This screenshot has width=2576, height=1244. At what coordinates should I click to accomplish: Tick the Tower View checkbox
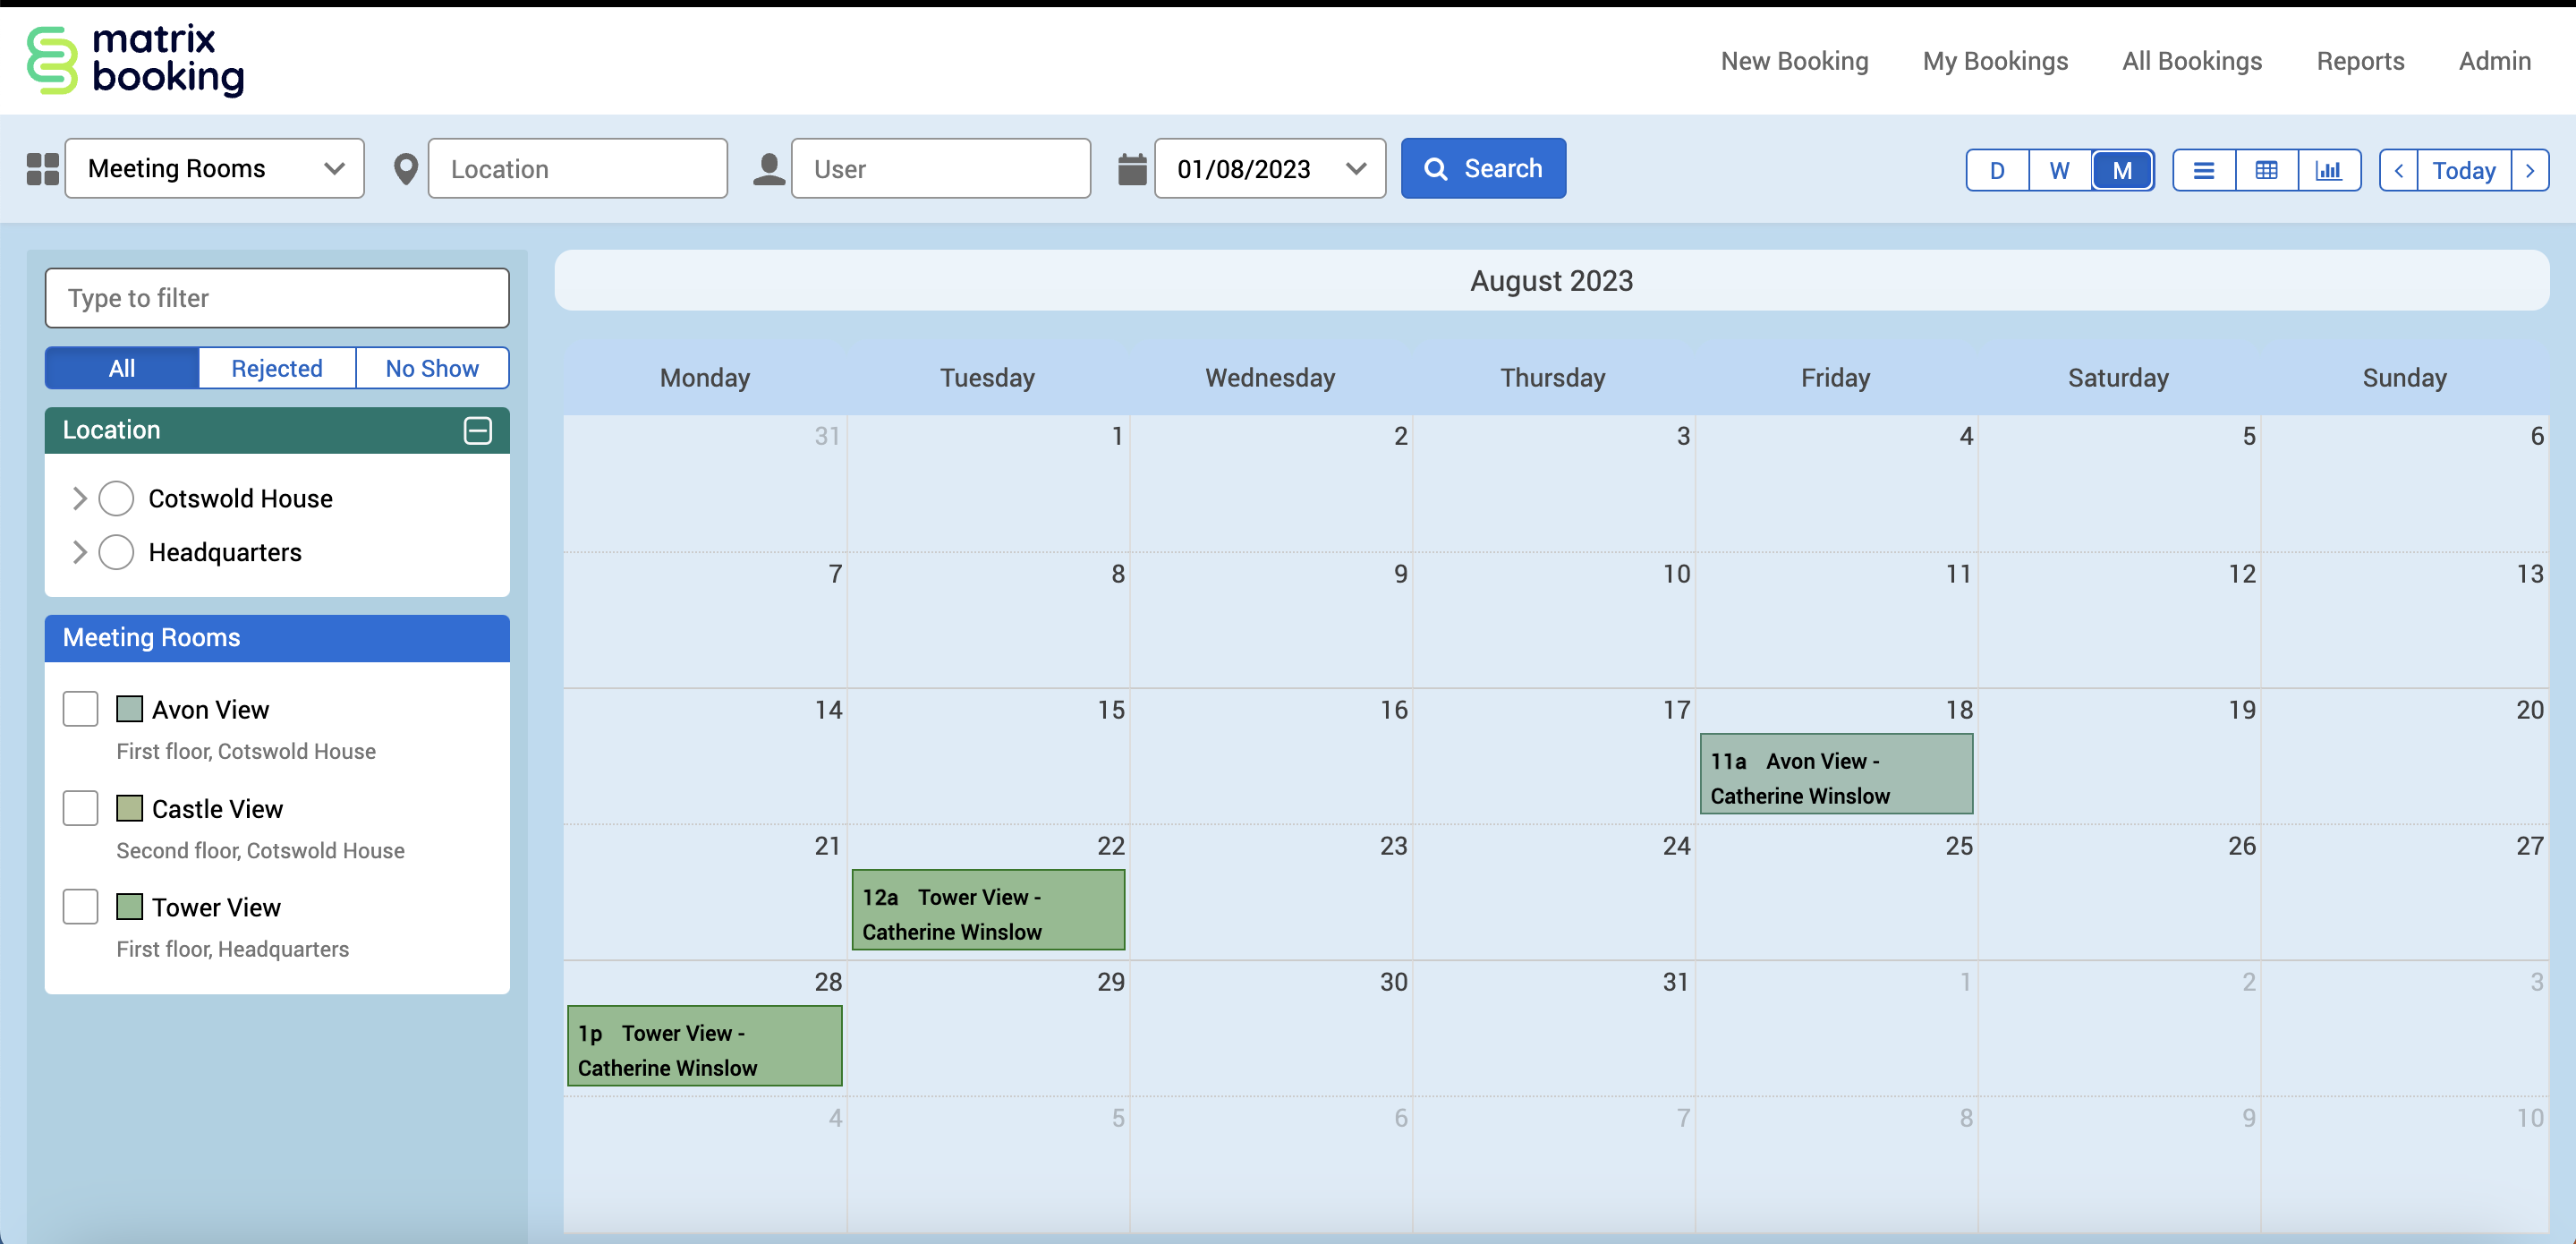(81, 907)
